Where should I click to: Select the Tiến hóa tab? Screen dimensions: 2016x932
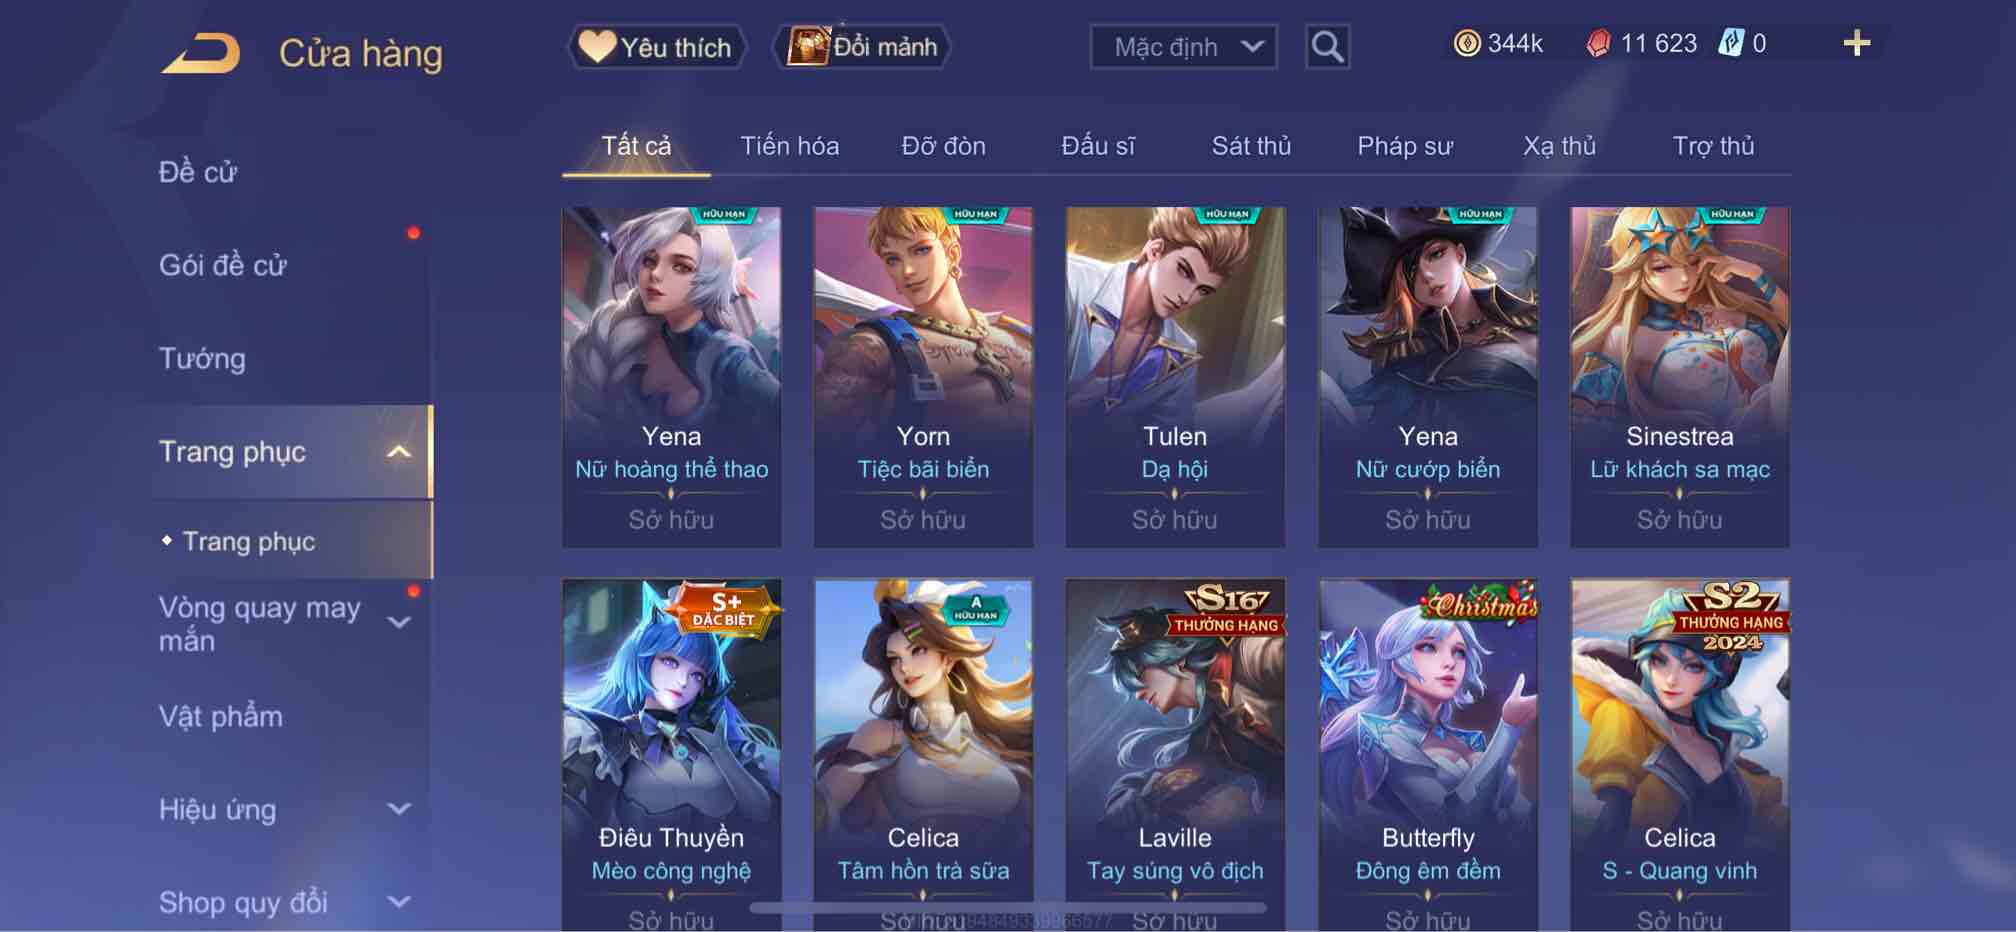[x=789, y=146]
